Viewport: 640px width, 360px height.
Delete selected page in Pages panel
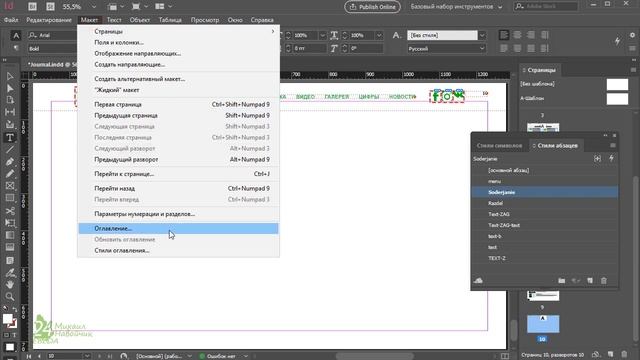coord(624,354)
